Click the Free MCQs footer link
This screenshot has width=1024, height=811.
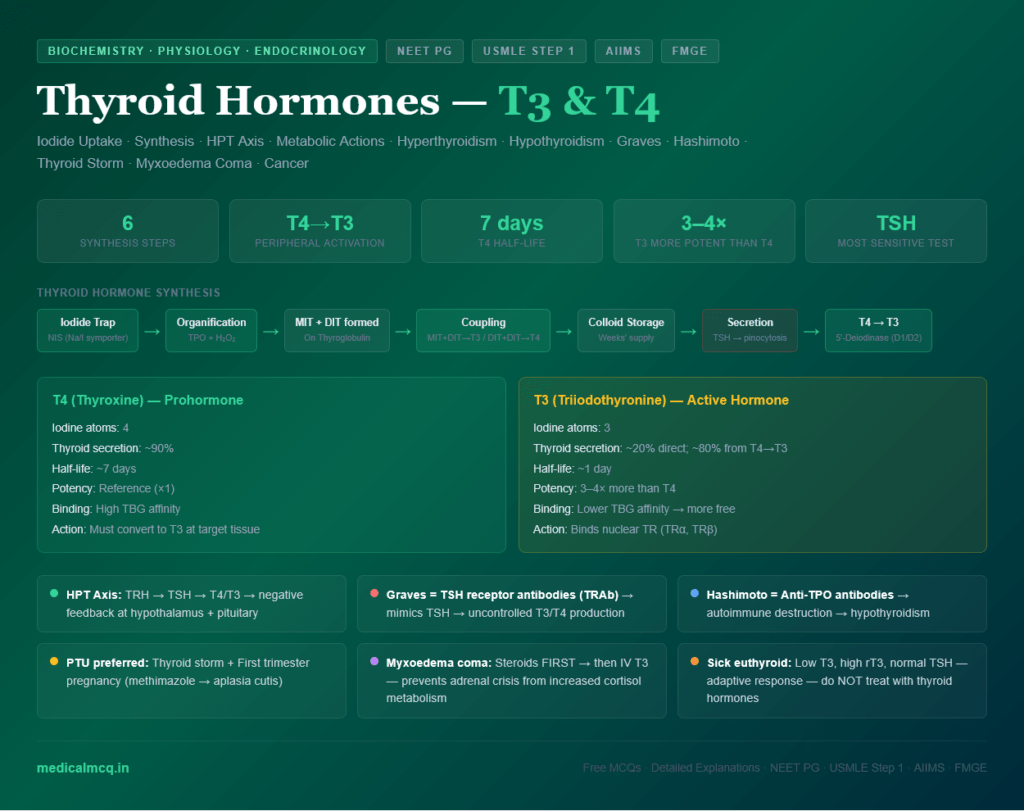point(611,768)
